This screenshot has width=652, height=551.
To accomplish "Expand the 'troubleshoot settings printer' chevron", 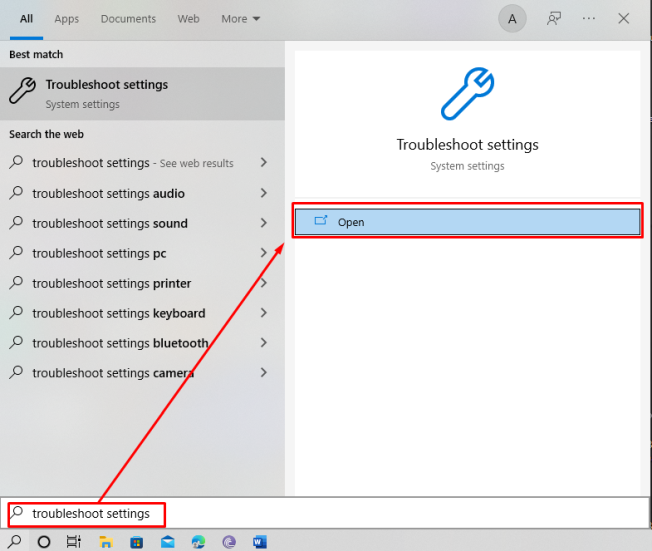I will coord(263,283).
